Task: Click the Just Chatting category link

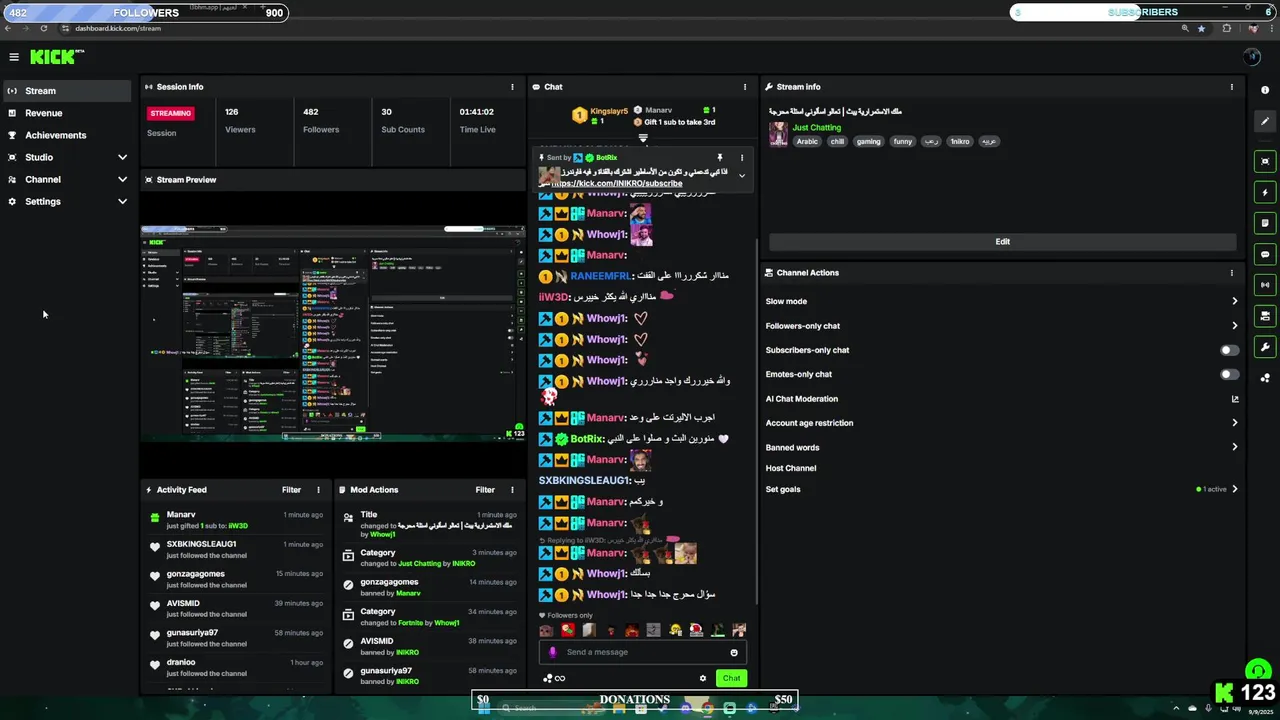Action: [x=817, y=128]
